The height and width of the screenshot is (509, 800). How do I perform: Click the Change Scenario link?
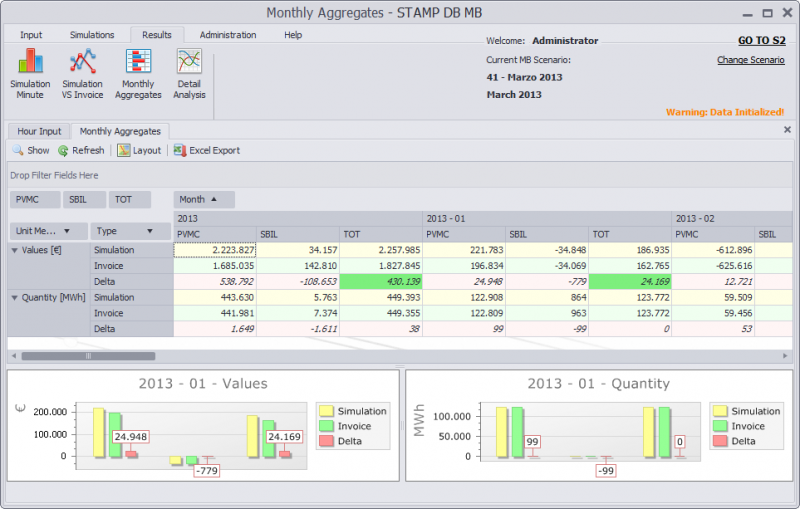[x=750, y=60]
